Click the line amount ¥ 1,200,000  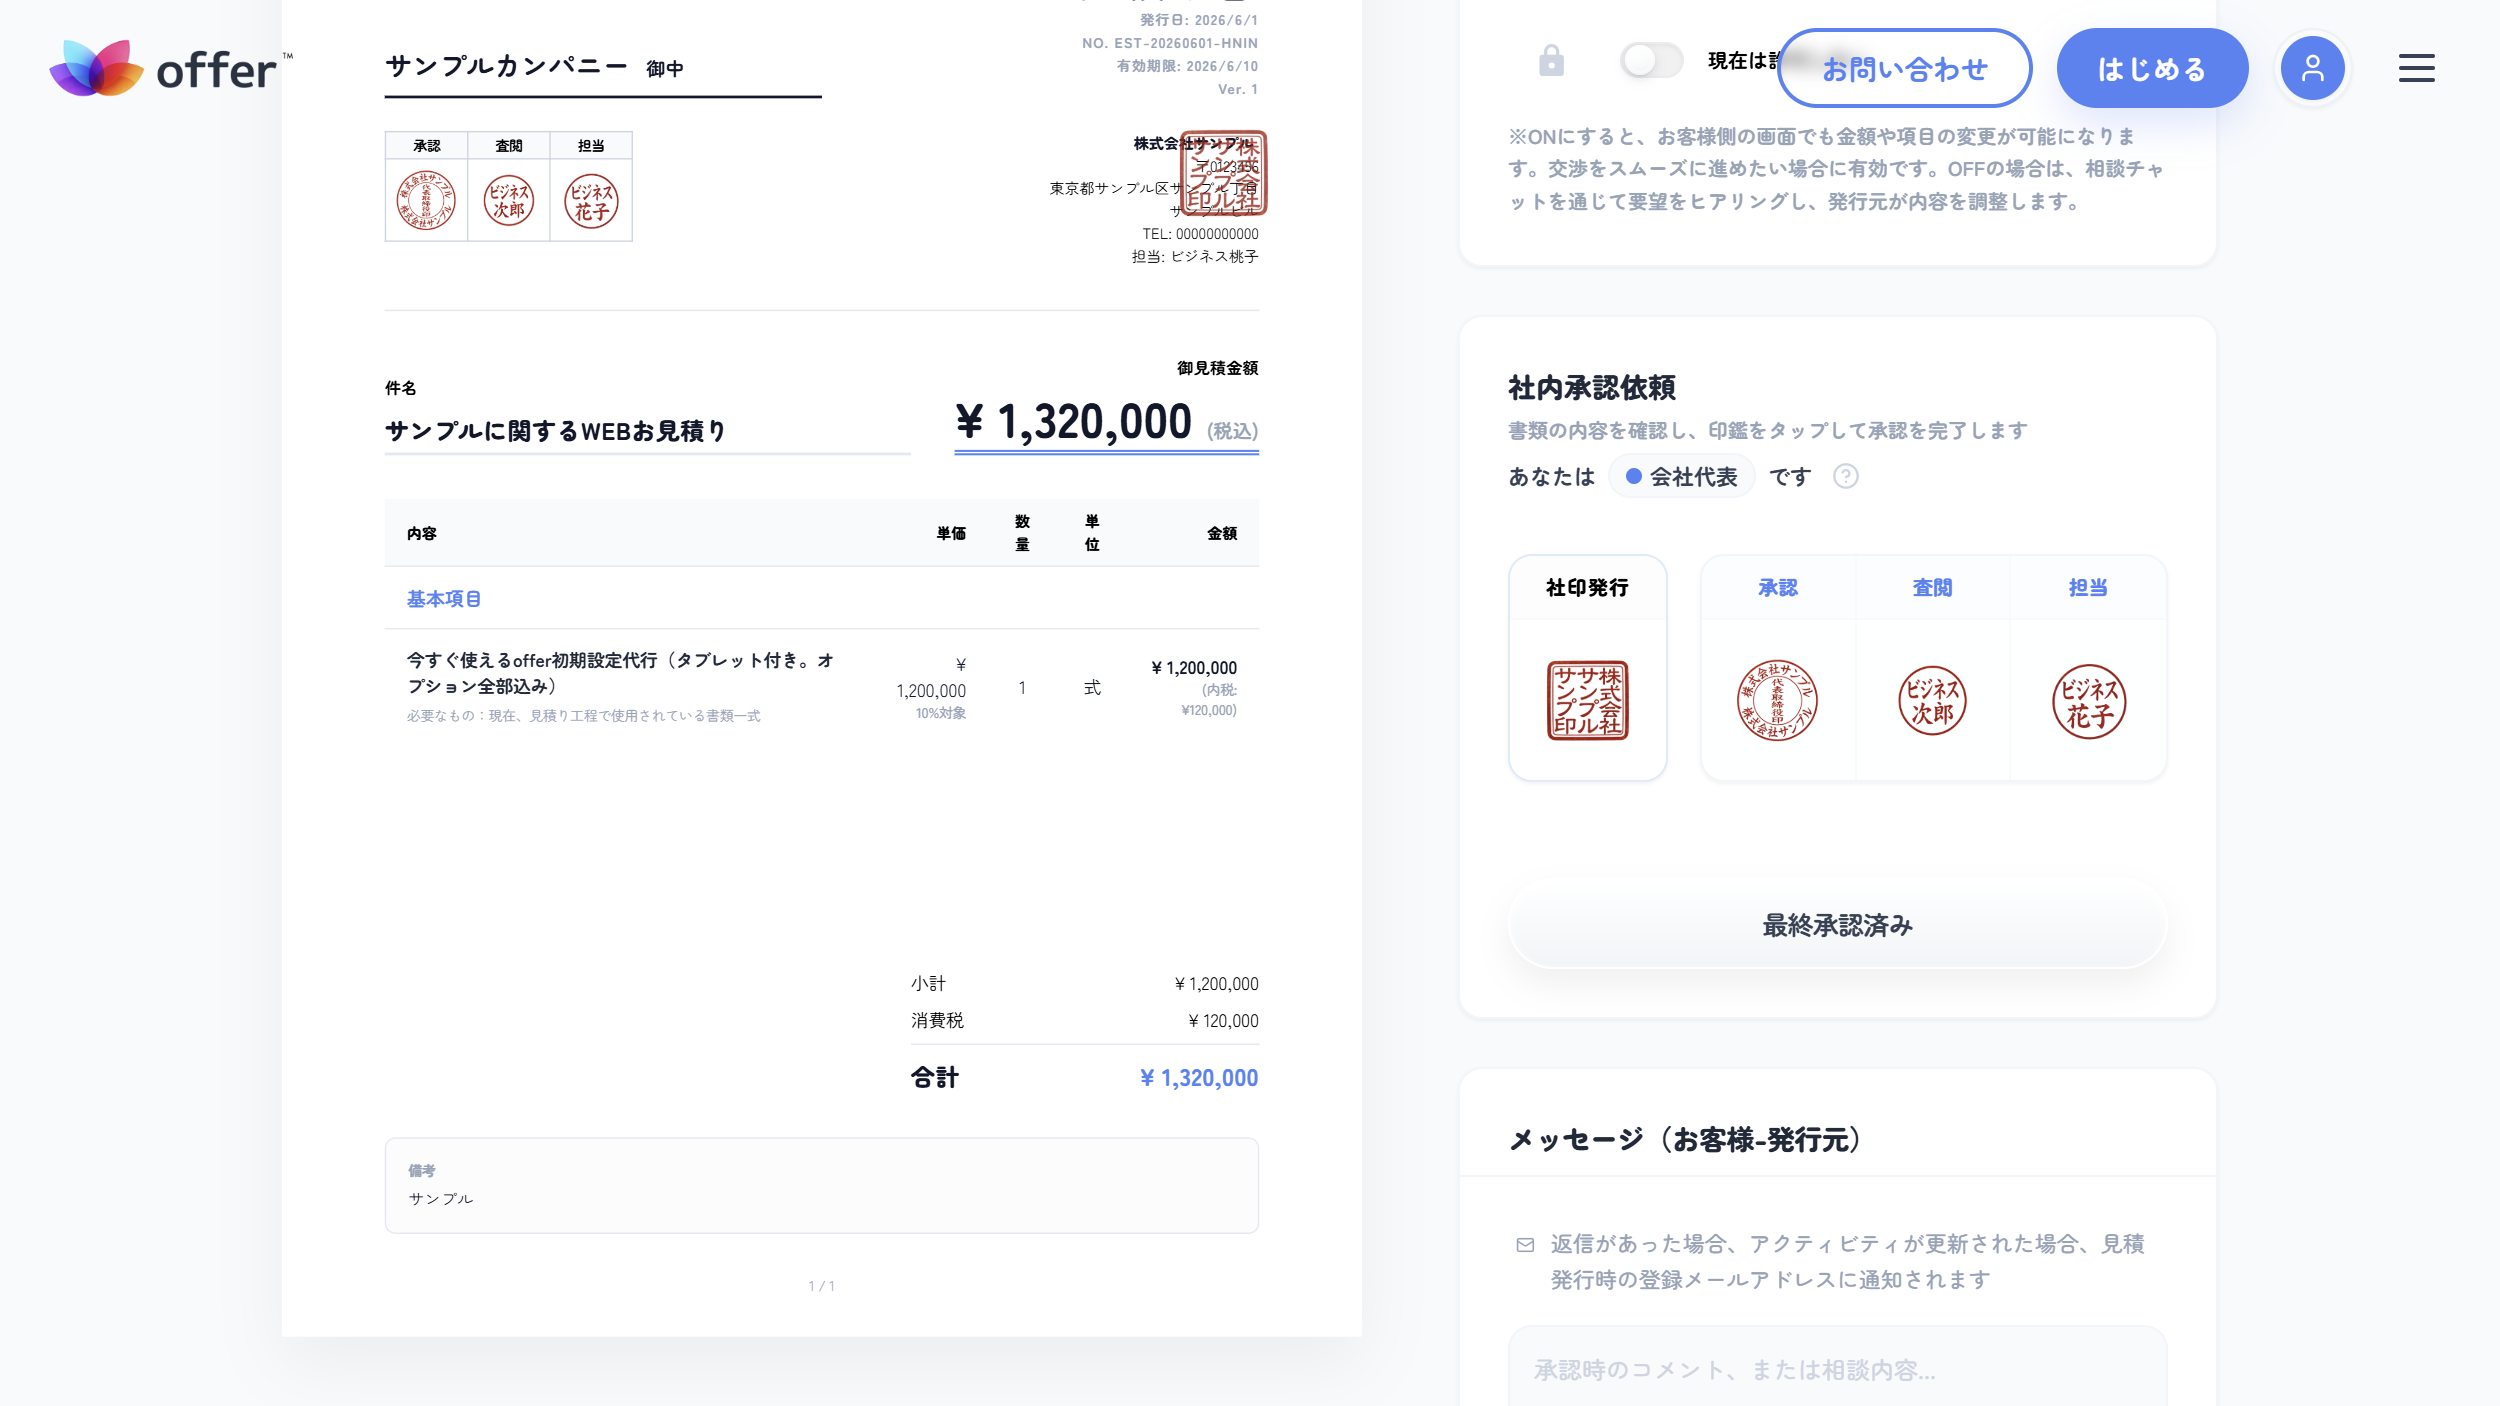(1194, 668)
